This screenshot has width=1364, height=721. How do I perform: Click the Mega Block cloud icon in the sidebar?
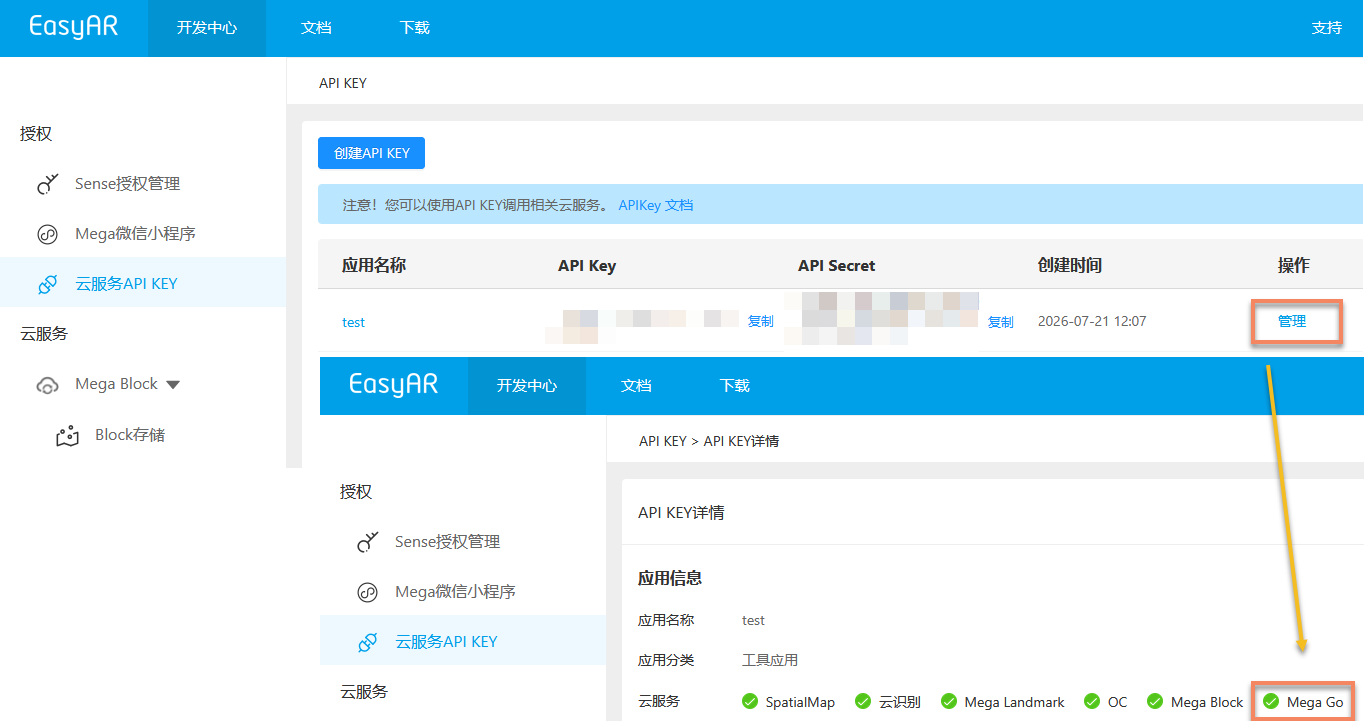(48, 385)
